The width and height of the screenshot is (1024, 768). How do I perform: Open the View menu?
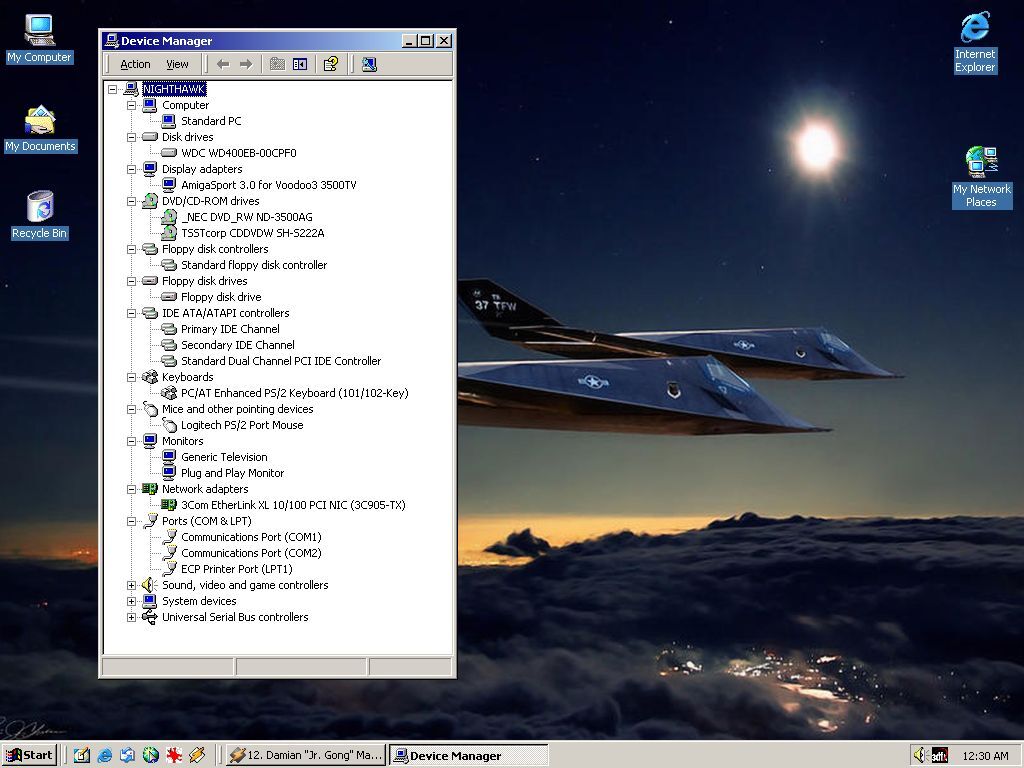177,64
